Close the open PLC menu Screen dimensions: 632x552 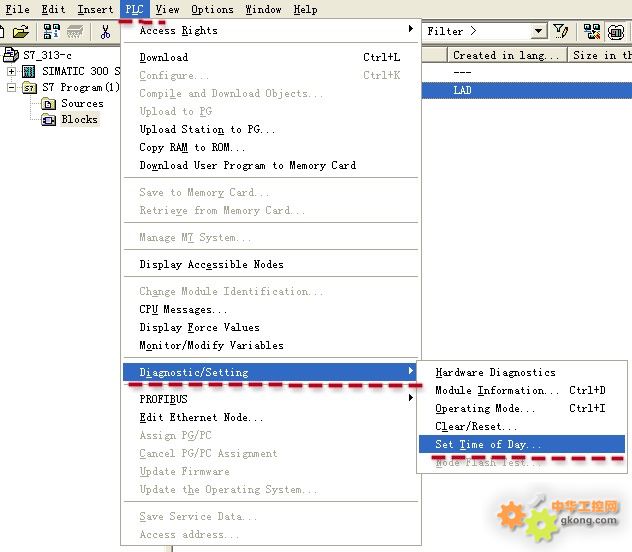click(x=134, y=9)
